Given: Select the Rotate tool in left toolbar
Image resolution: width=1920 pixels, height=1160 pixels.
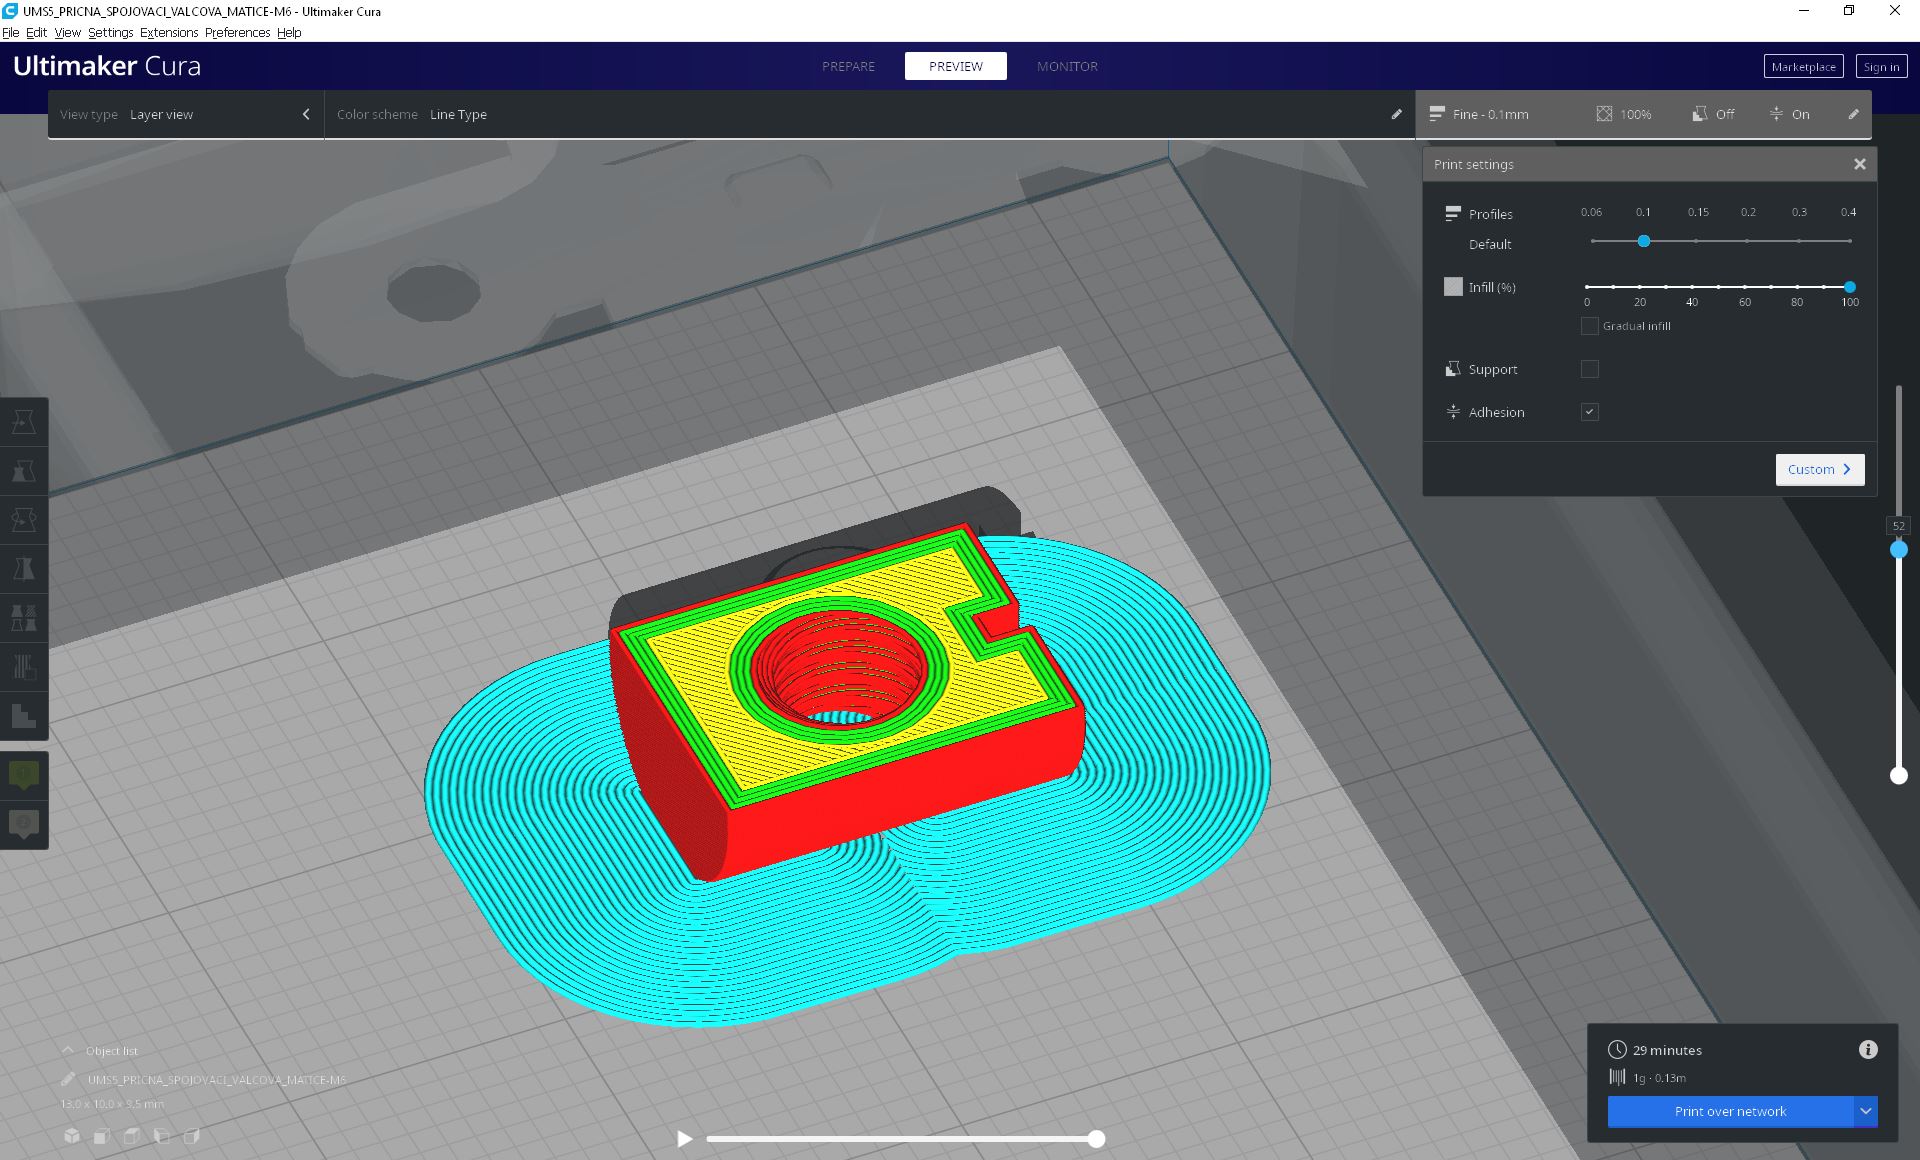Looking at the screenshot, I should pos(23,520).
